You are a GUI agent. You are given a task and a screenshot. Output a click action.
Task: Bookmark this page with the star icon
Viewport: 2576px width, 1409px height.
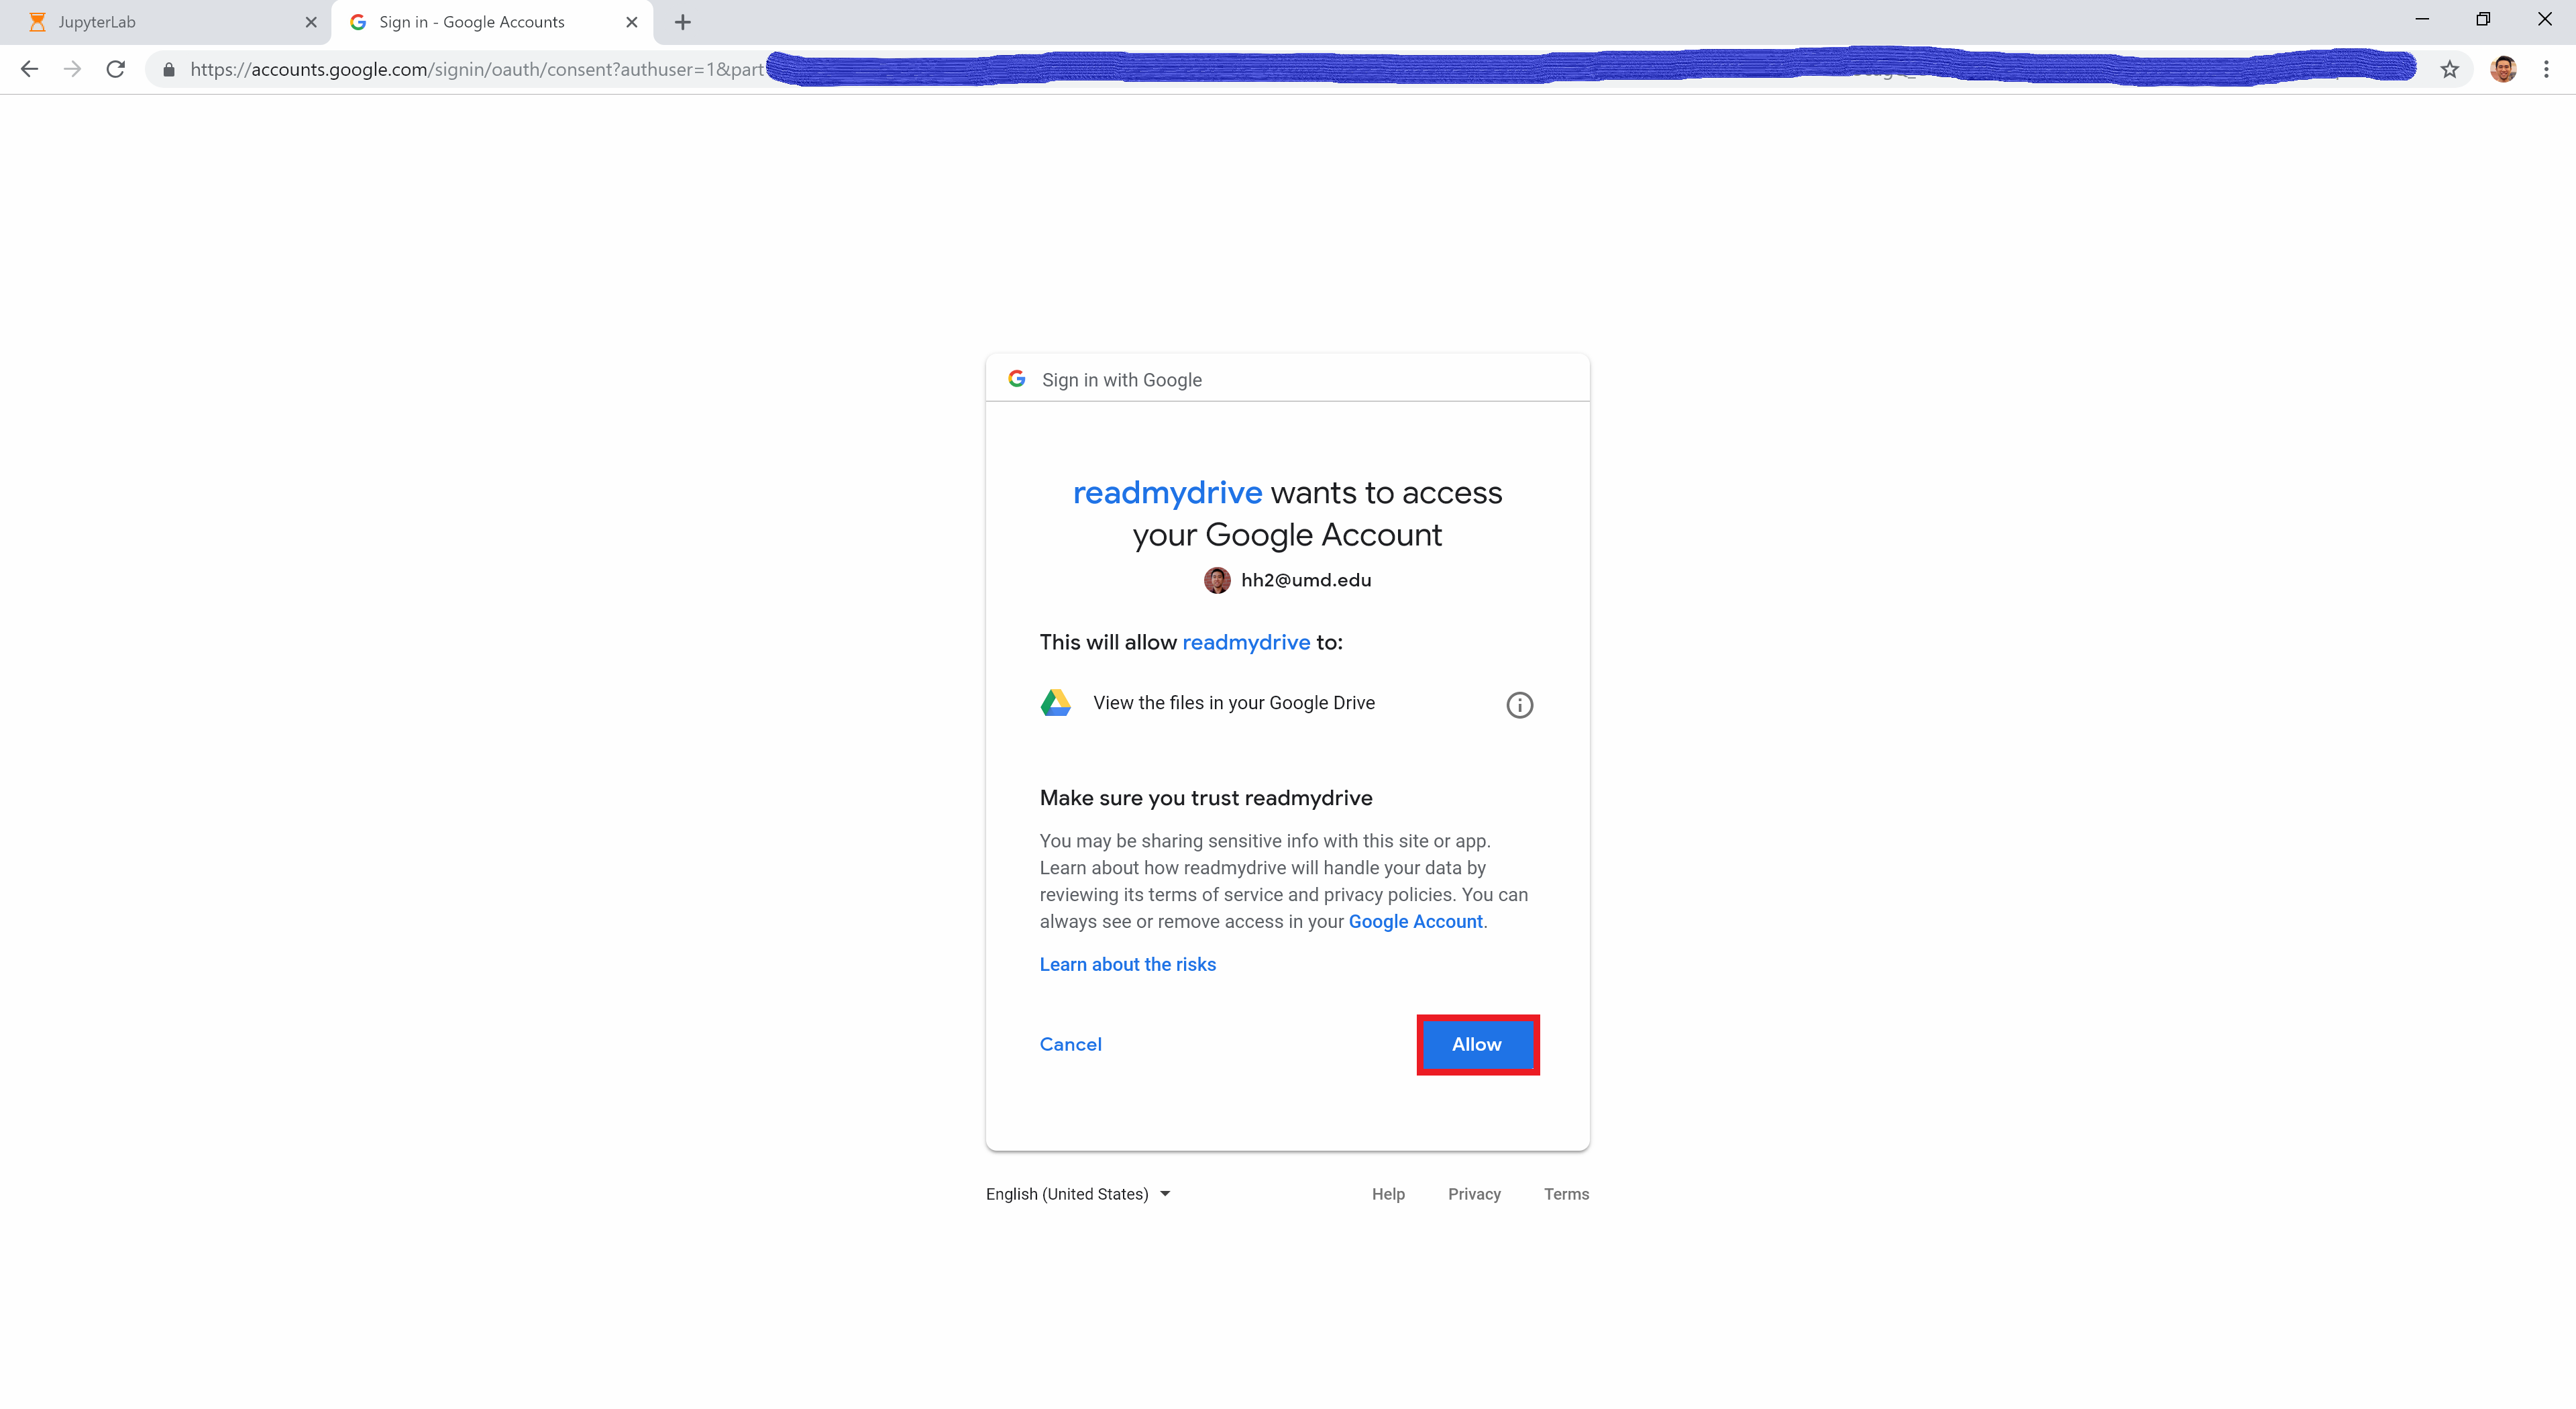pyautogui.click(x=2449, y=69)
